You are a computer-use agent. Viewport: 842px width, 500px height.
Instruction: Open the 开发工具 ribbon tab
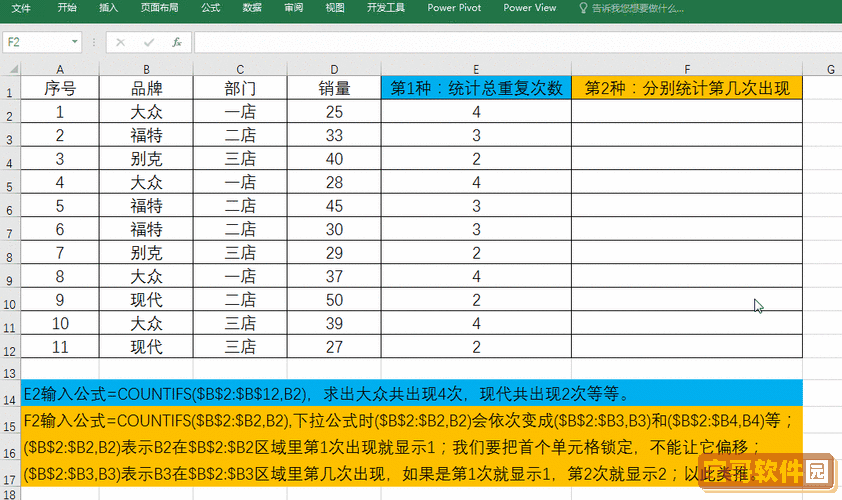click(386, 8)
